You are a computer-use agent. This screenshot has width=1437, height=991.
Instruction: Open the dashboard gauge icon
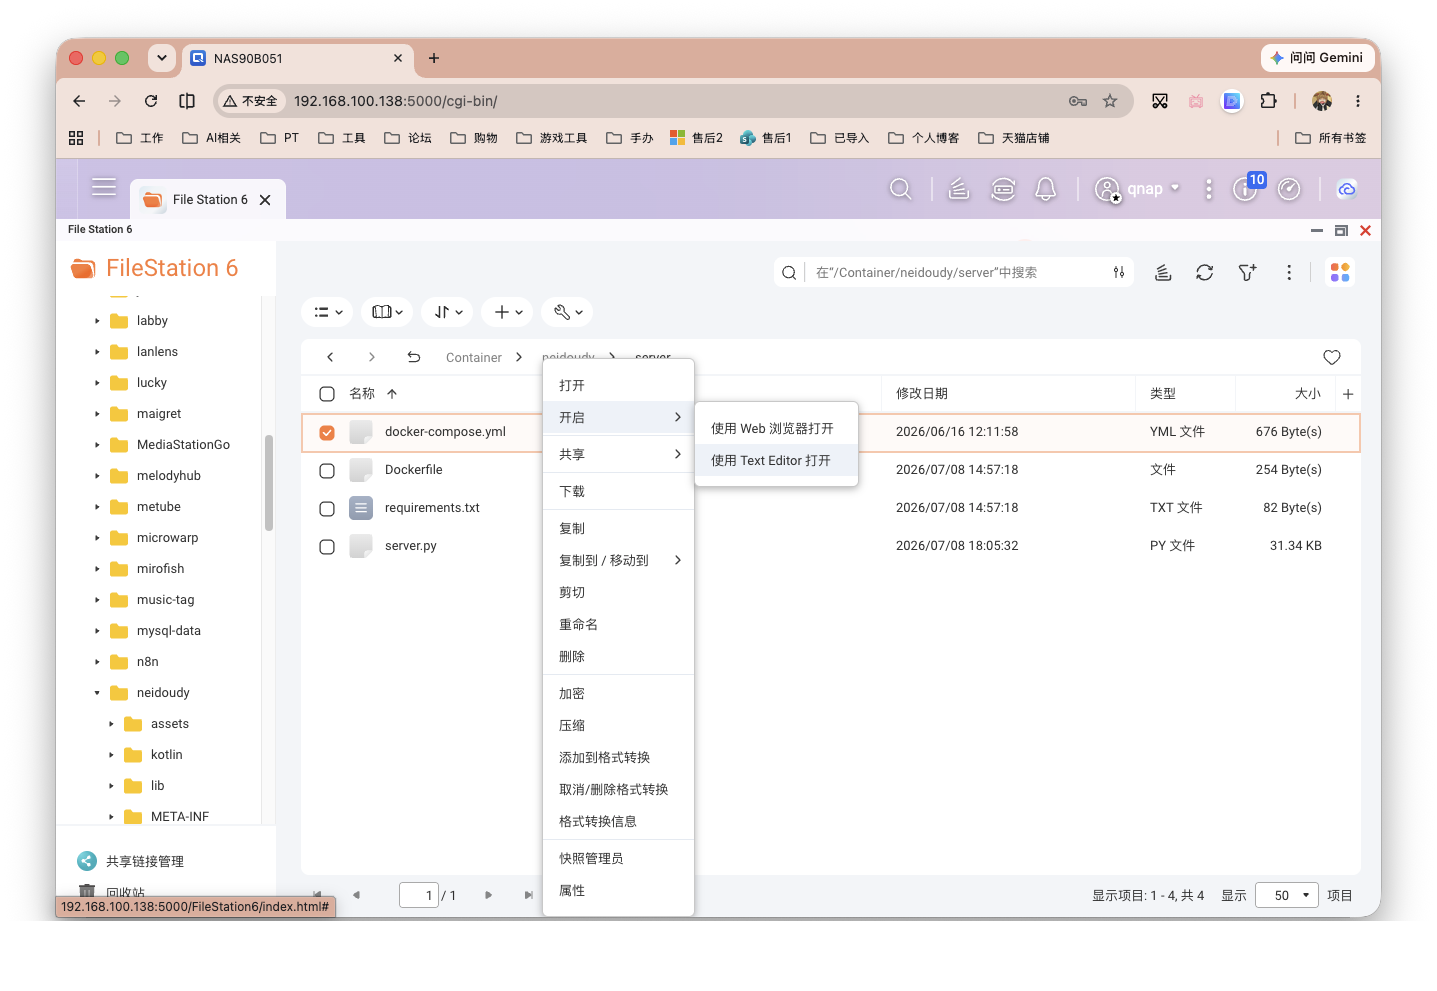click(x=1289, y=189)
